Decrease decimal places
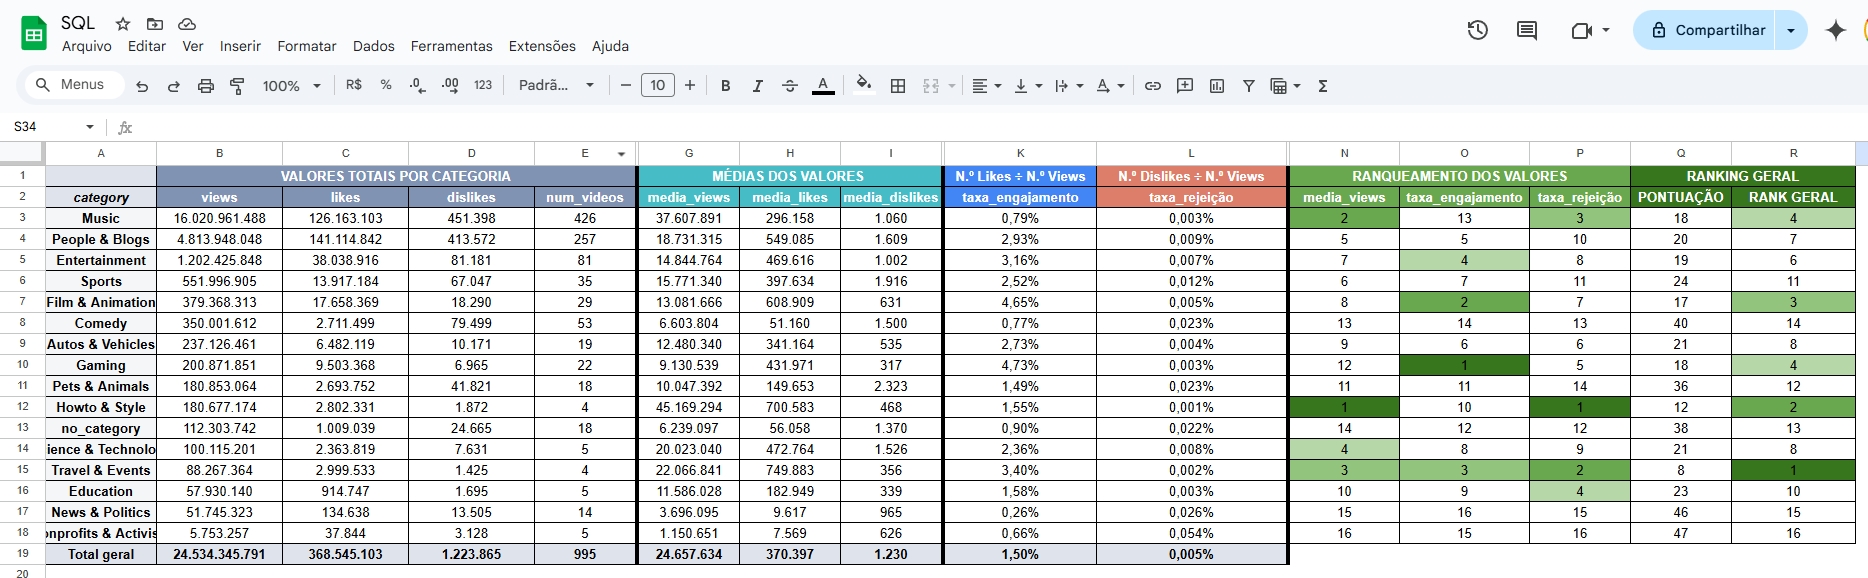 [418, 86]
